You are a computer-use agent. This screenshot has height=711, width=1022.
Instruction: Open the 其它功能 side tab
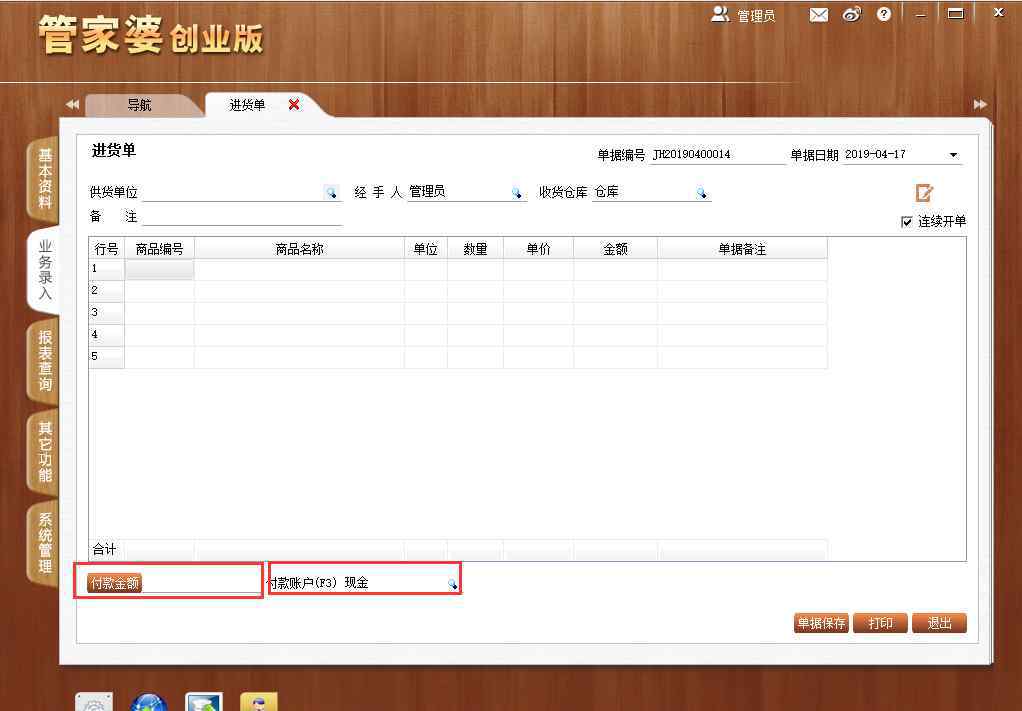(44, 452)
